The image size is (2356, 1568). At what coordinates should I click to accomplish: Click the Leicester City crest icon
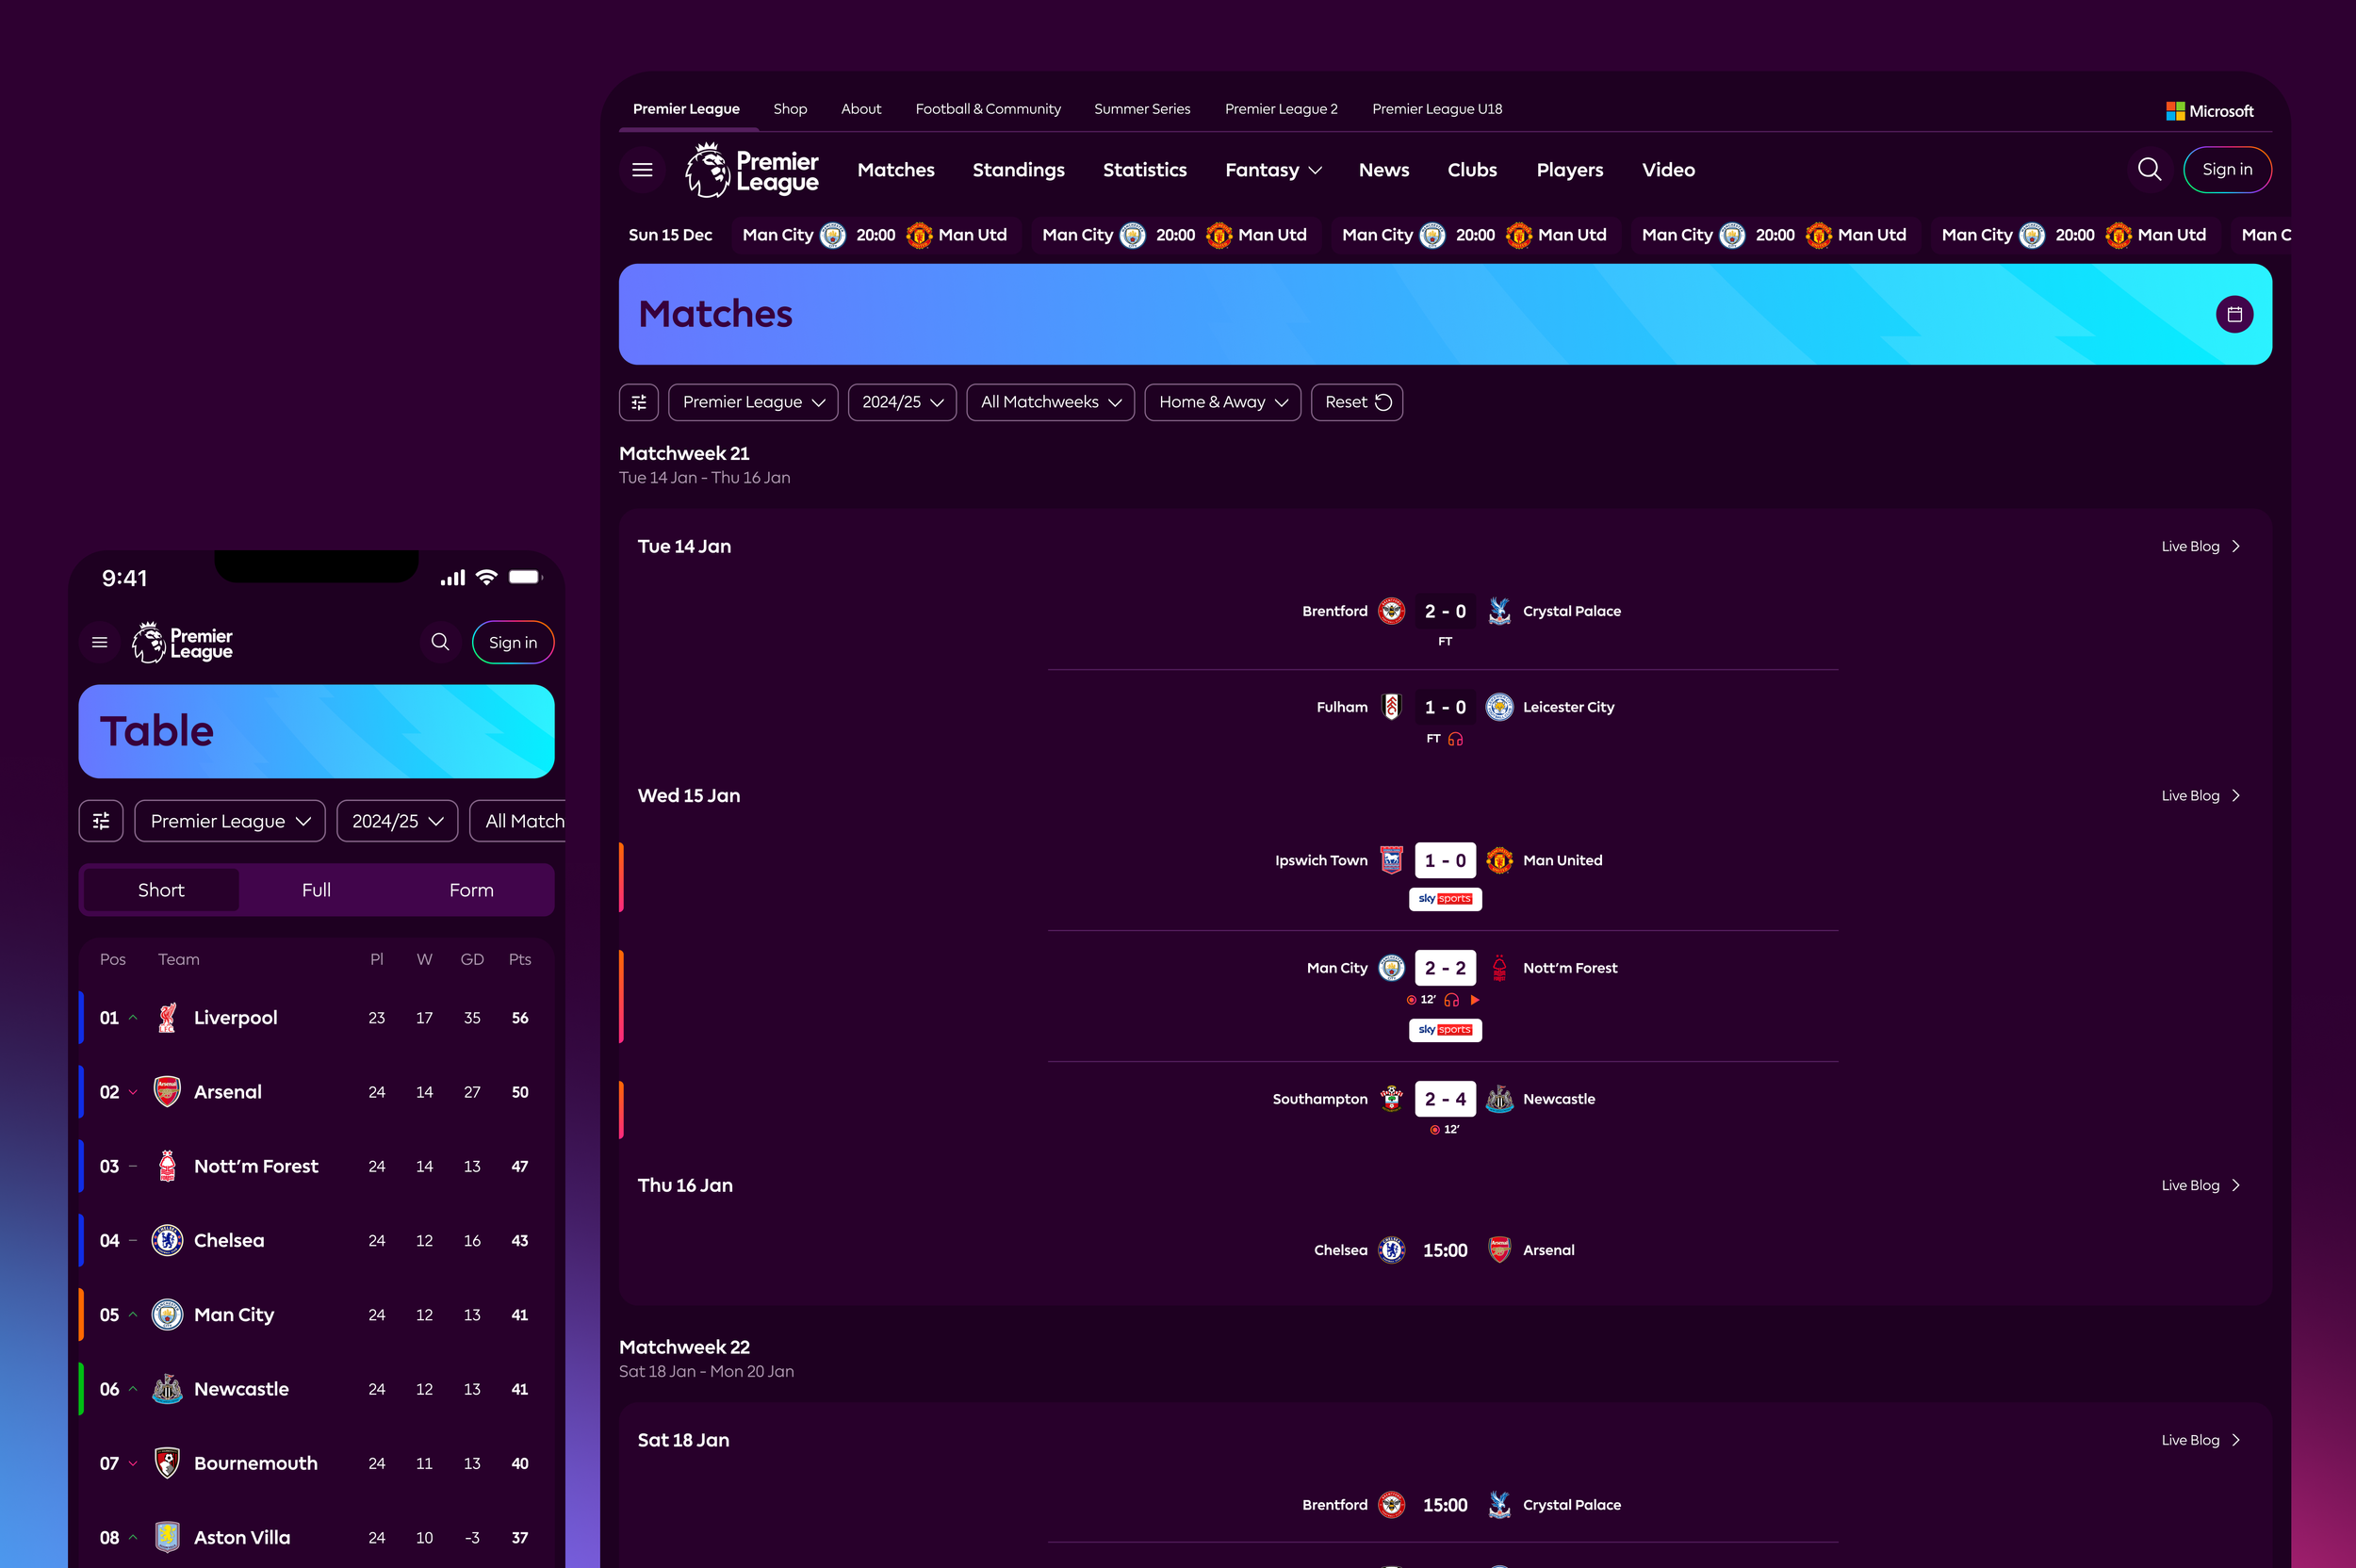click(1499, 707)
